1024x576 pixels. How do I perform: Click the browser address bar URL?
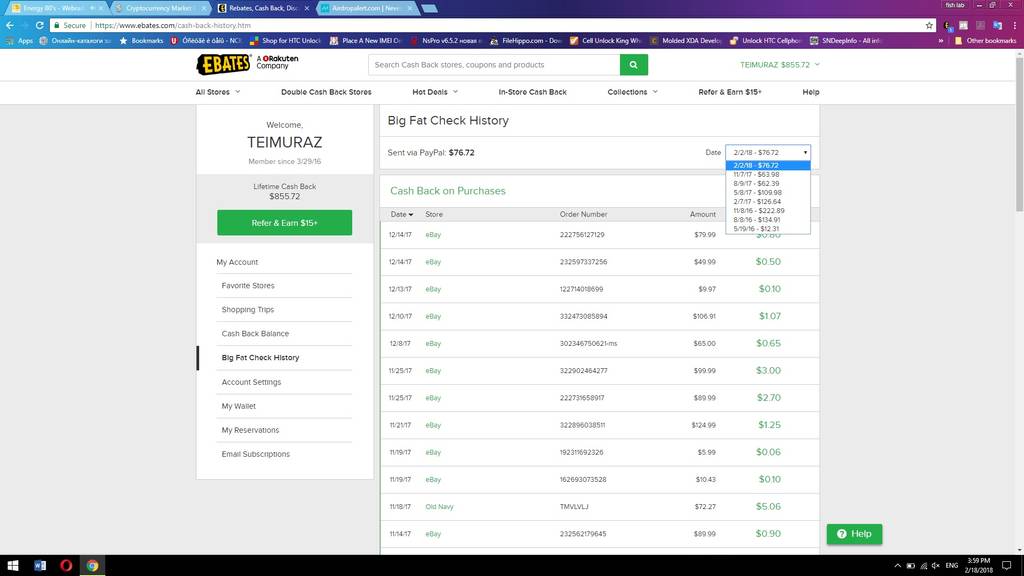(172, 25)
